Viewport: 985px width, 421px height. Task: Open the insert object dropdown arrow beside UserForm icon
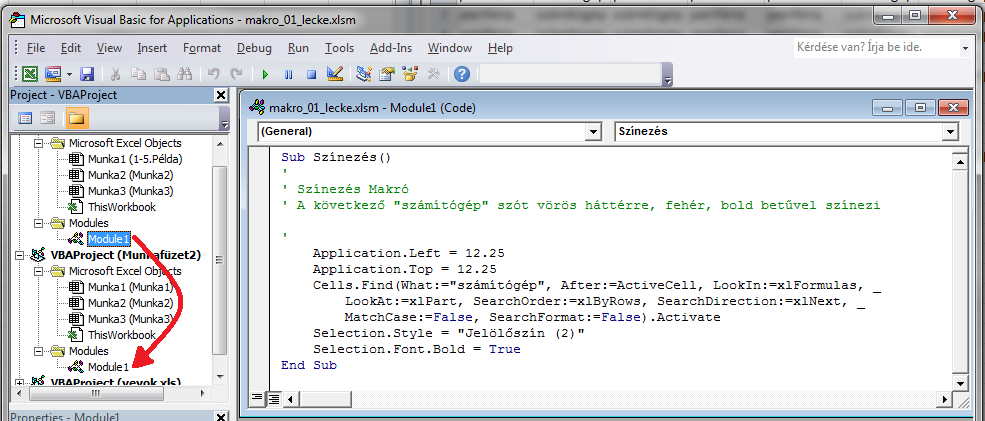pyautogui.click(x=68, y=74)
